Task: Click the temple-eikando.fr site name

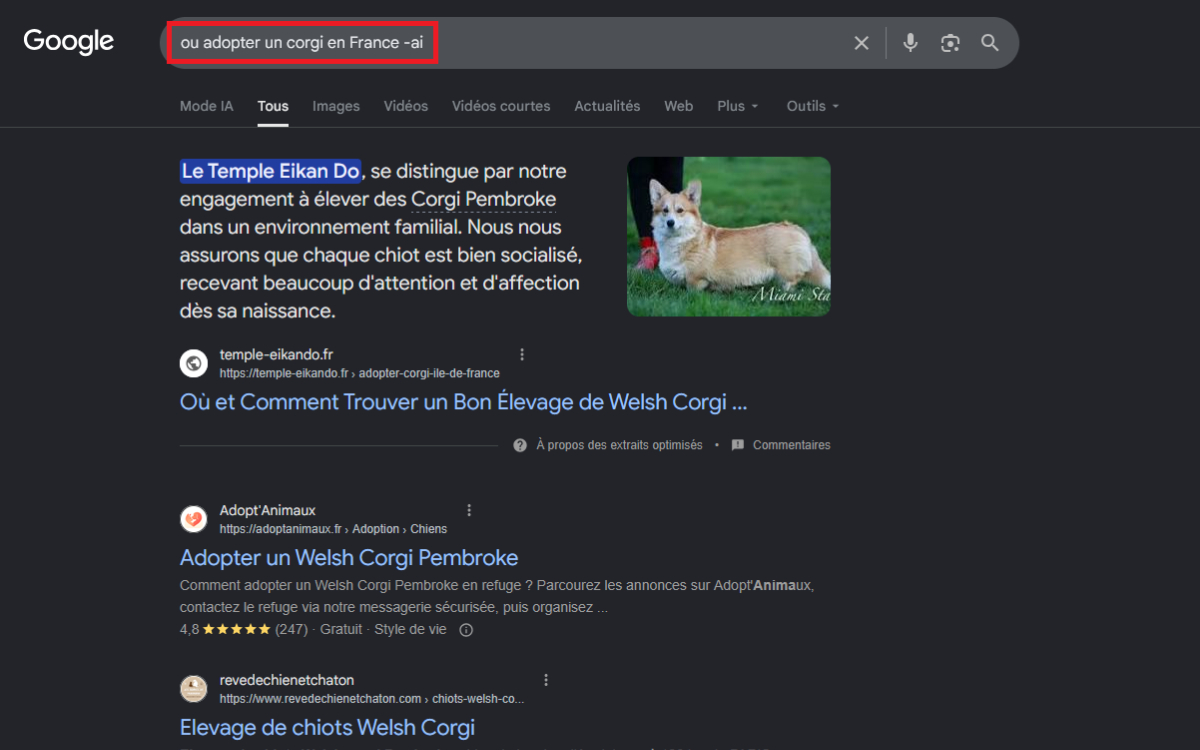Action: 277,355
